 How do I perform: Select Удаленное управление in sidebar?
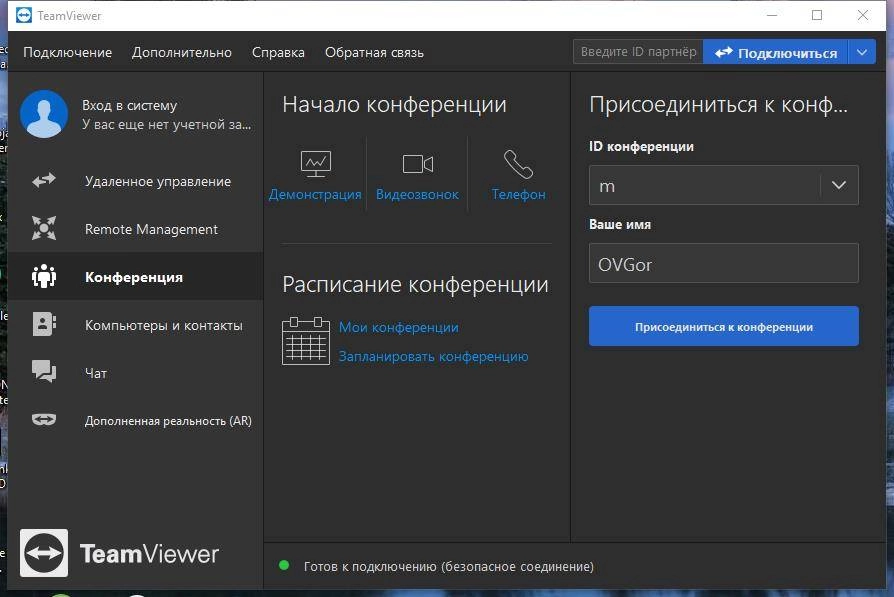[158, 181]
